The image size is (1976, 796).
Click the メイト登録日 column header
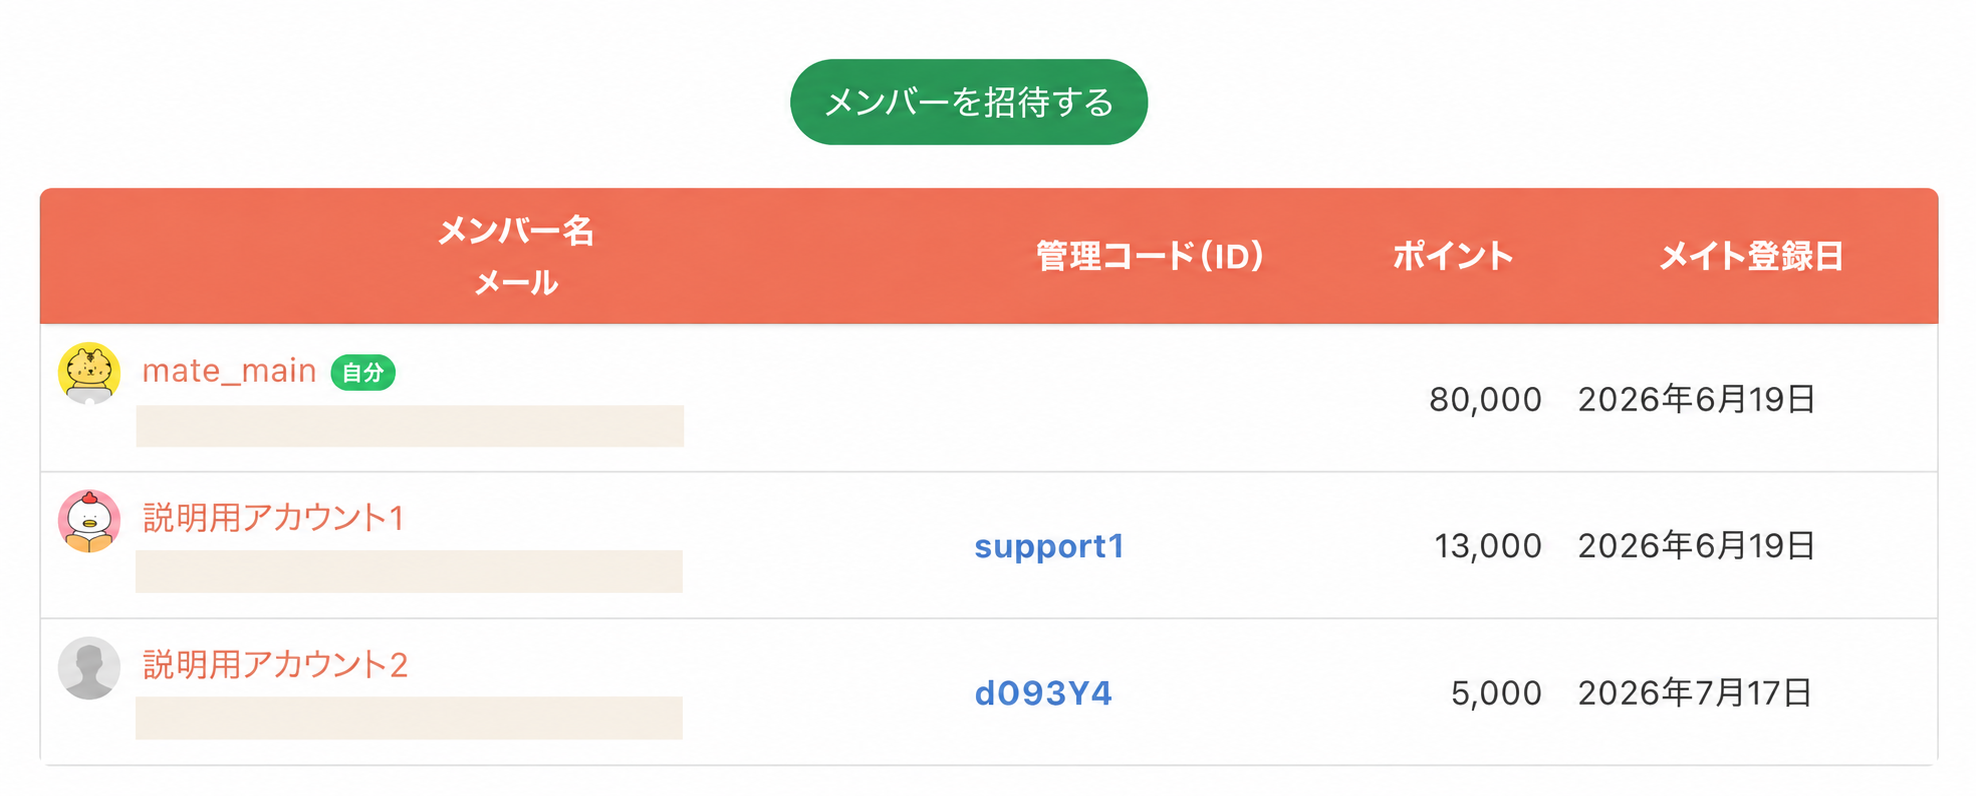coord(1751,256)
